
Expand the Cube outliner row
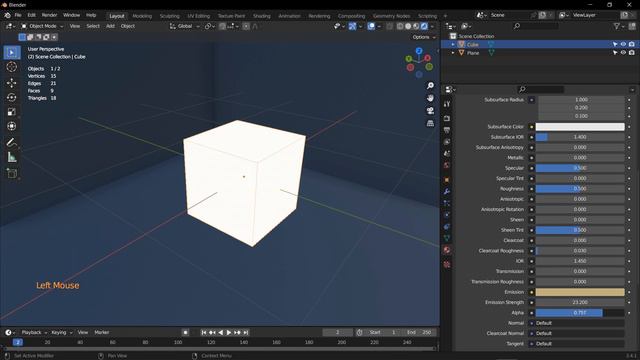click(453, 44)
